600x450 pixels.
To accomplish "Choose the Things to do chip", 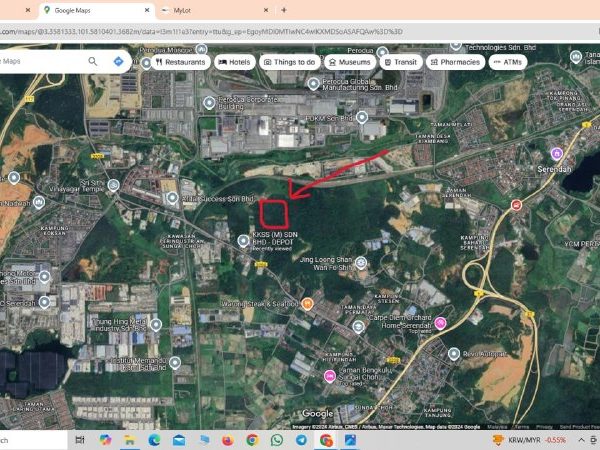I will point(290,62).
